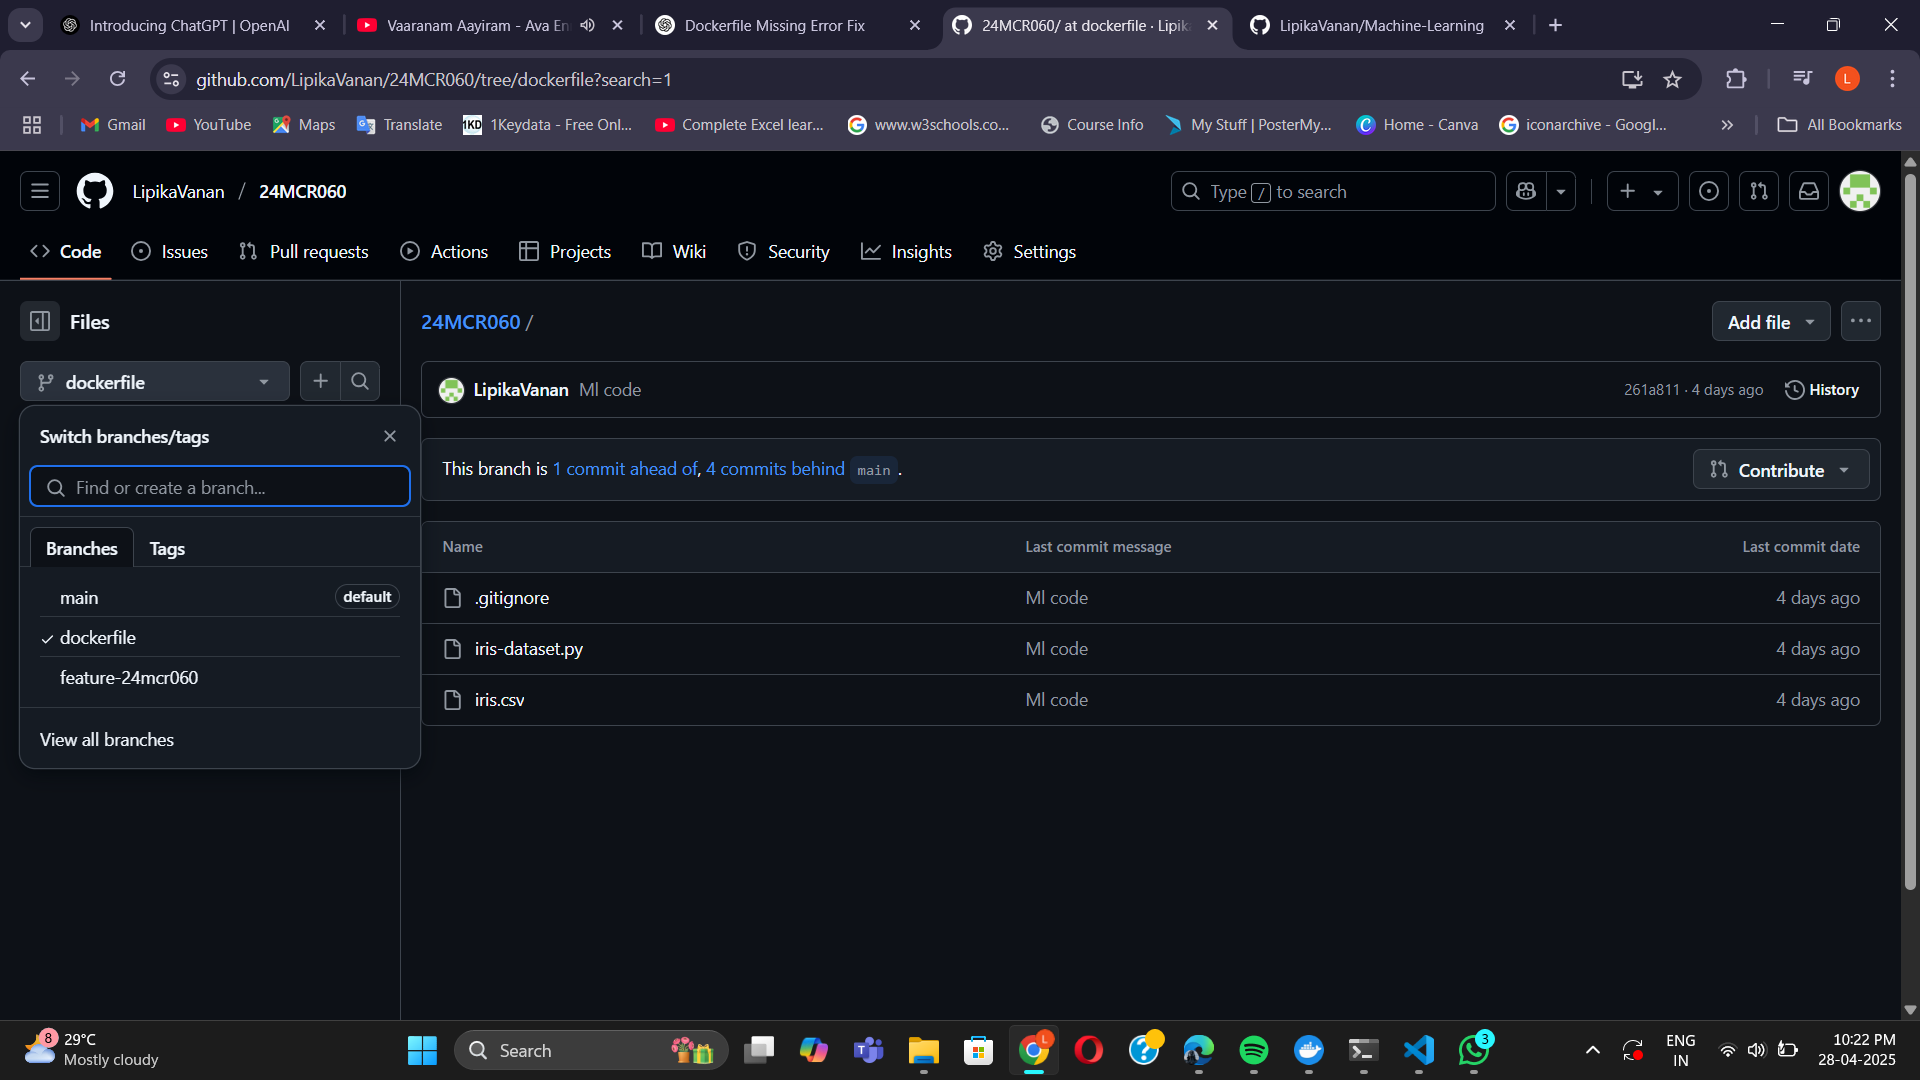View commit History
This screenshot has width=1920, height=1080.
(x=1822, y=390)
